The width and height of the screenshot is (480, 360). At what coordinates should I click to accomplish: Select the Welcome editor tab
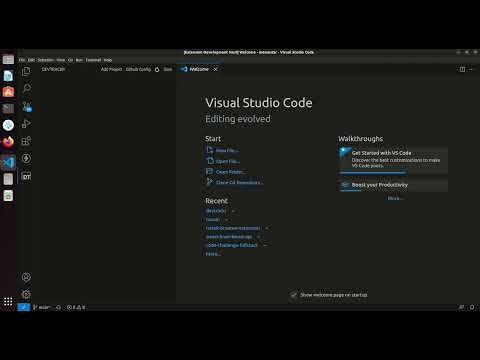click(x=199, y=69)
